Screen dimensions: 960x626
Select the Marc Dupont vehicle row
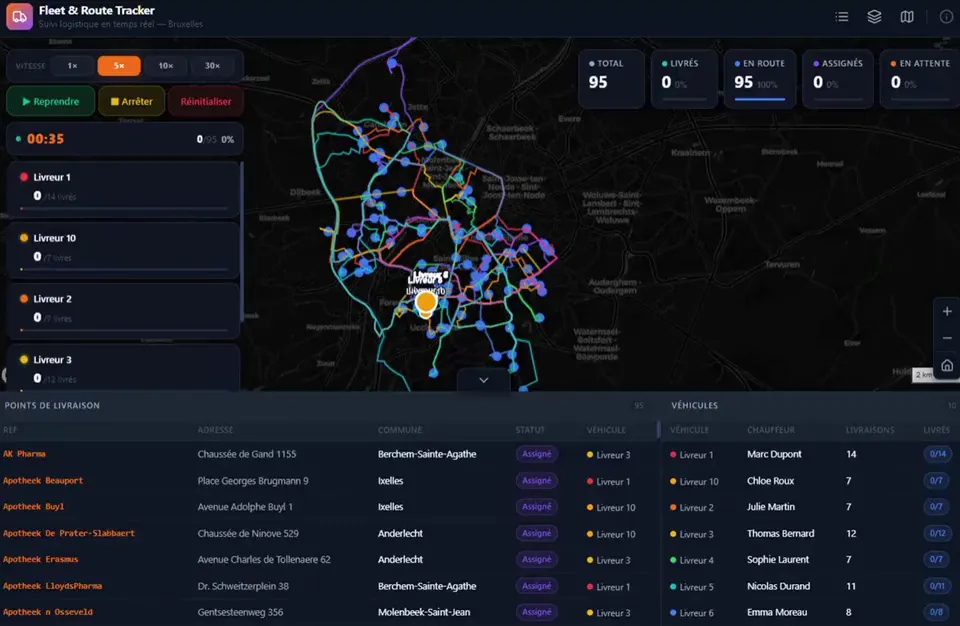coord(811,454)
